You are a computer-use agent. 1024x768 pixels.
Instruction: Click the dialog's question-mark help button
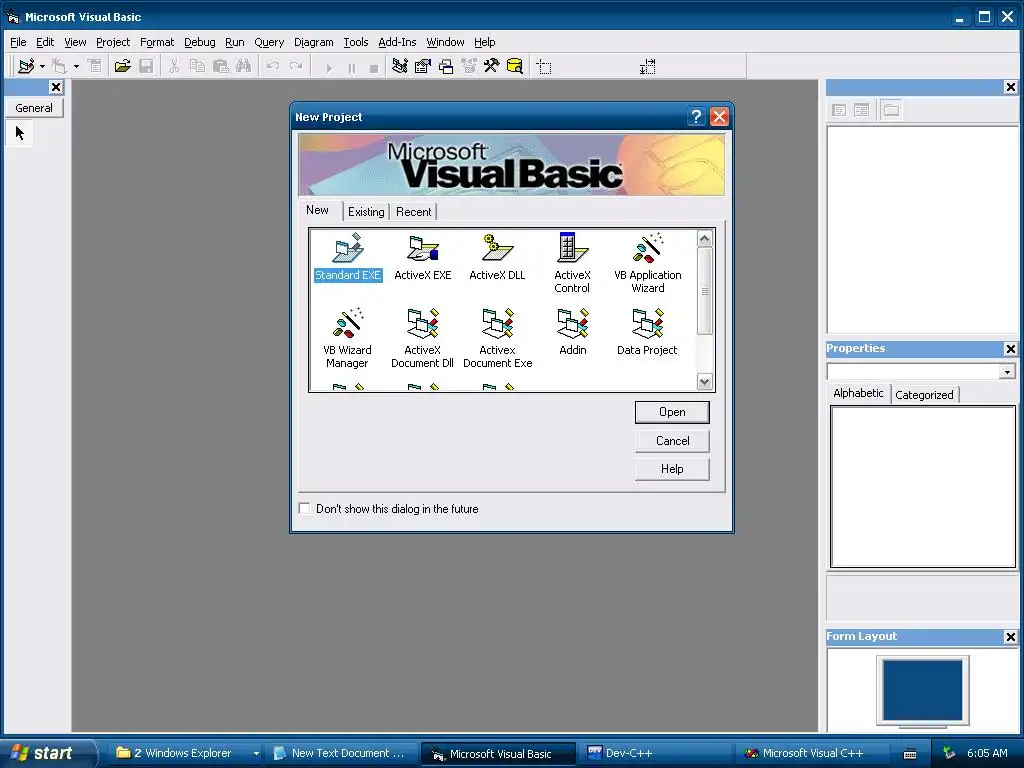[696, 117]
